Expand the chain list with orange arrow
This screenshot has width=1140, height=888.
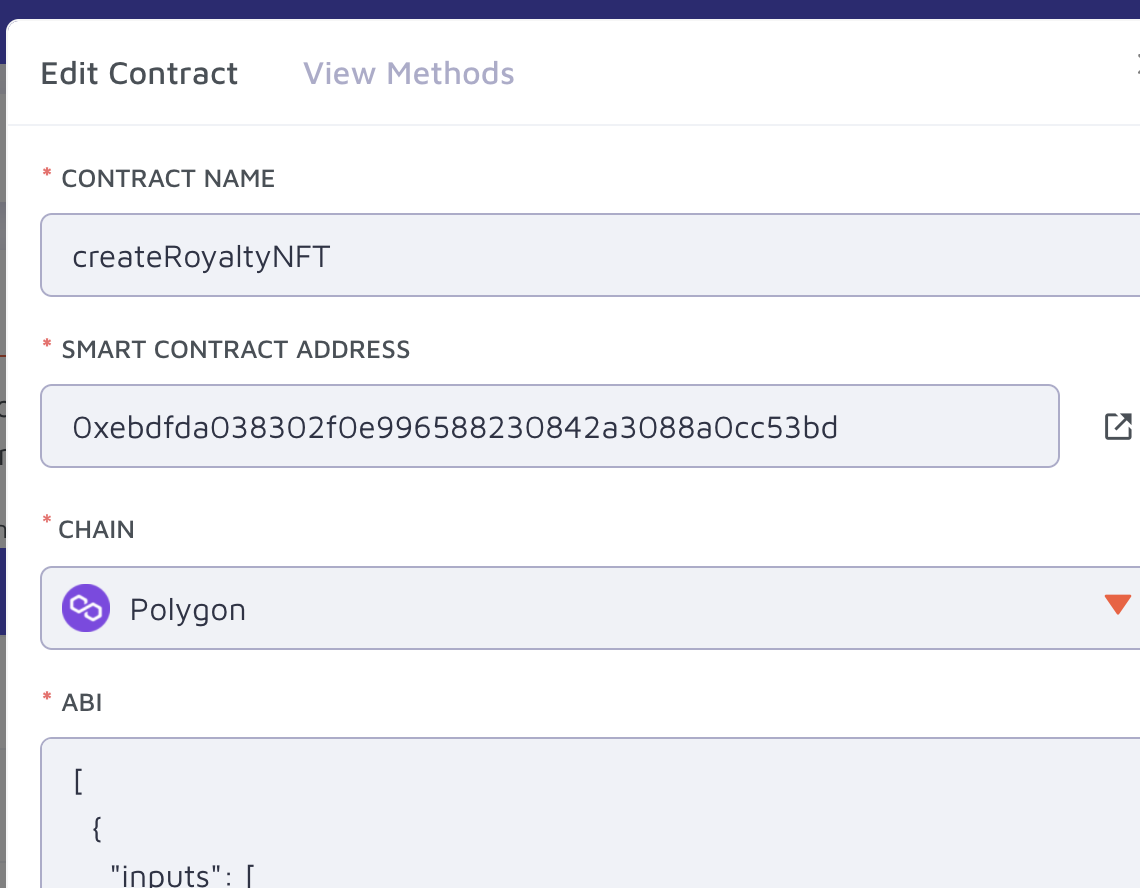(1117, 604)
